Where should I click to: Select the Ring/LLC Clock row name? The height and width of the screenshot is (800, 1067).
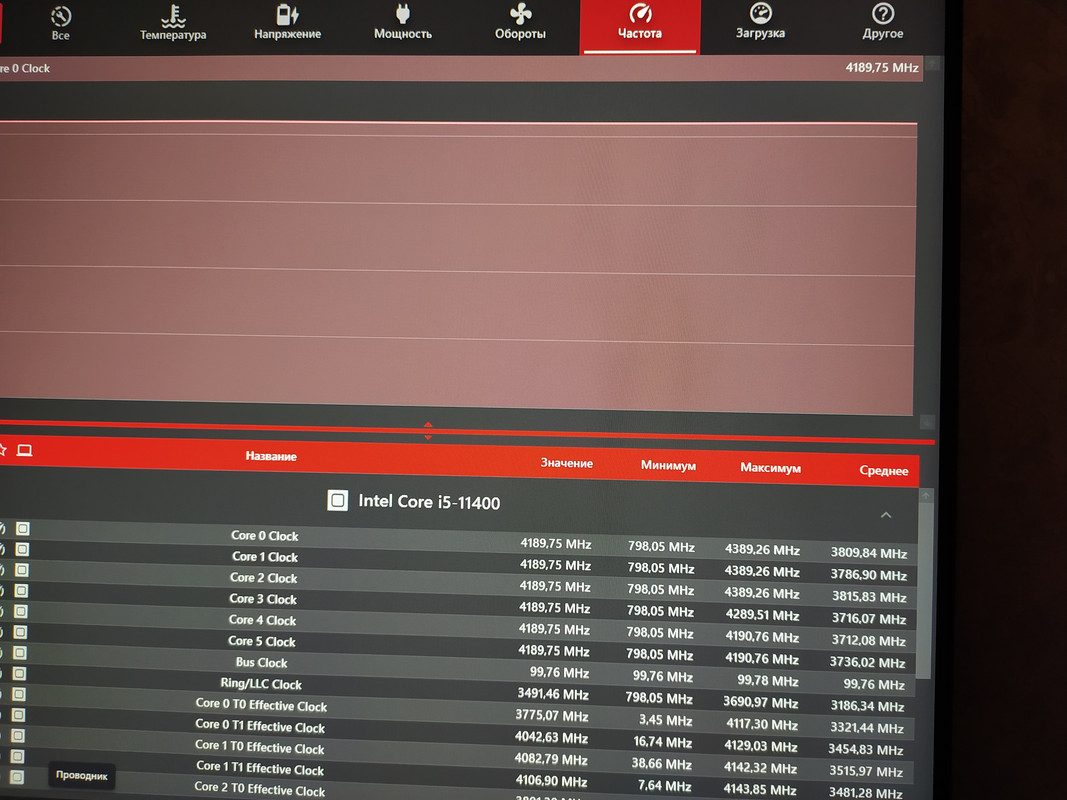click(x=261, y=684)
